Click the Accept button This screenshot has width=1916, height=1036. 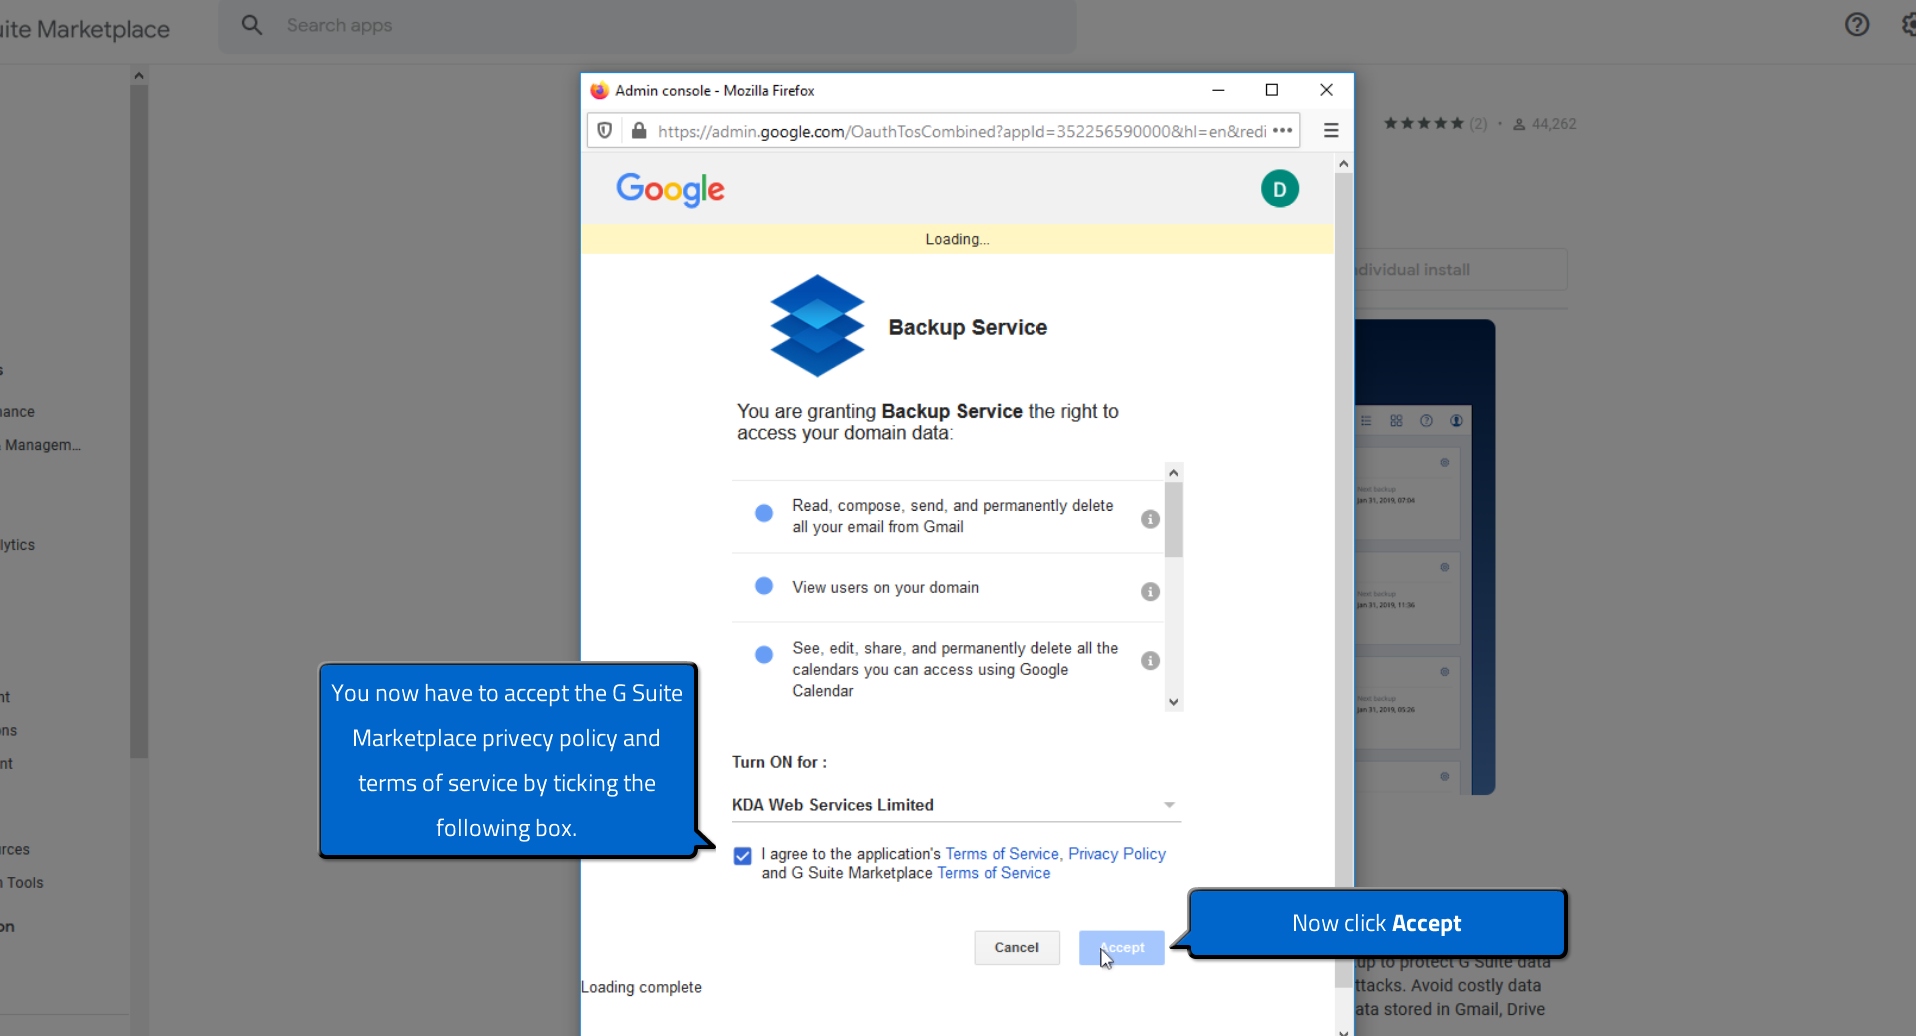(x=1121, y=948)
